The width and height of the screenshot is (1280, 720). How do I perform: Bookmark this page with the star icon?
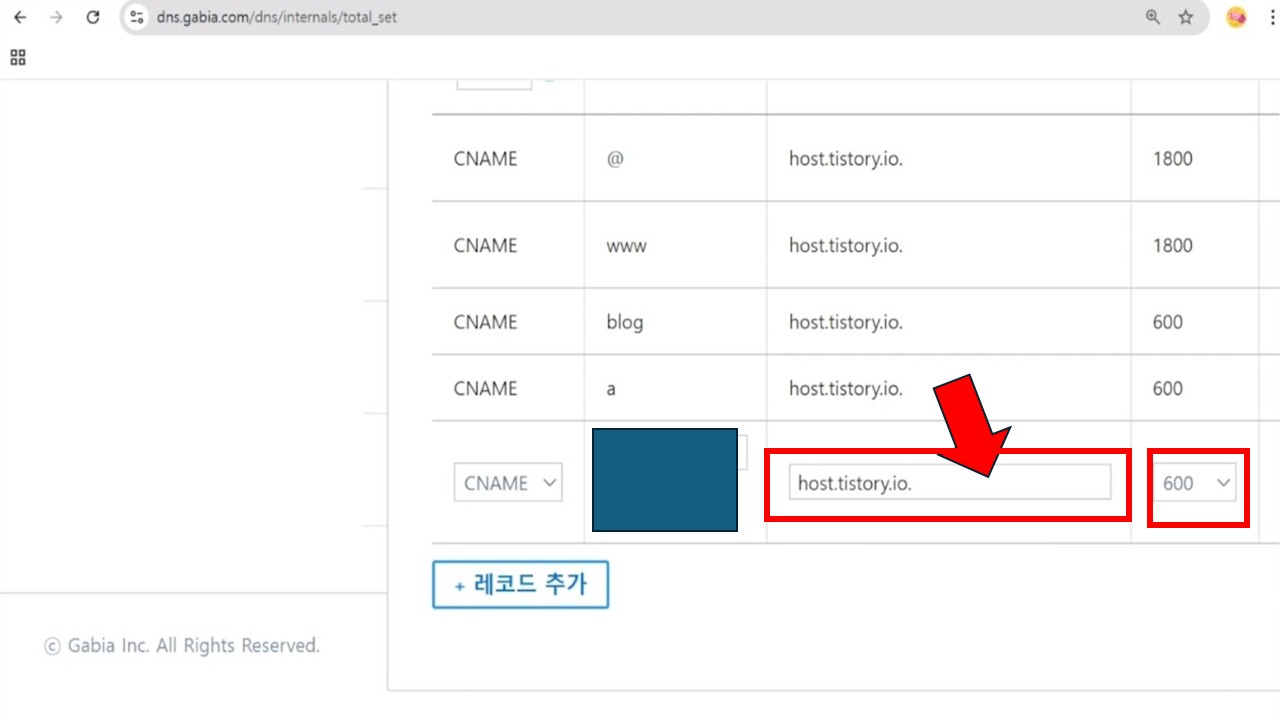click(1186, 17)
